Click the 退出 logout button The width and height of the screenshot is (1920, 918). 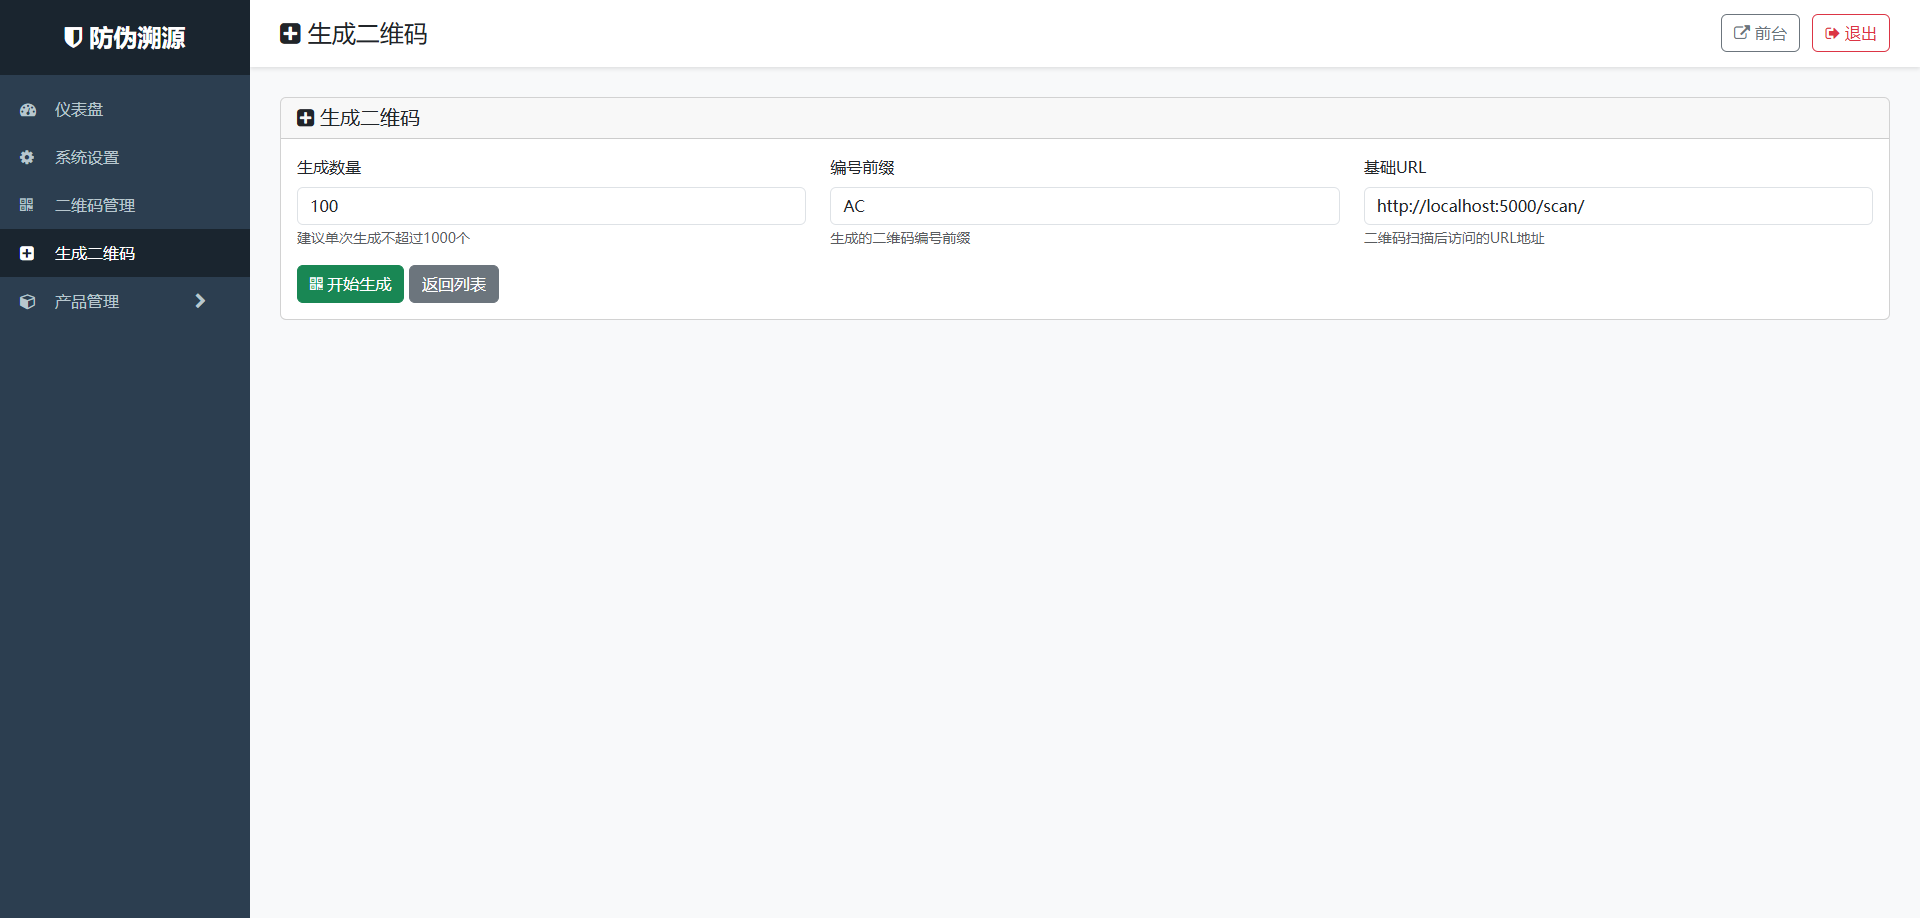(1851, 33)
